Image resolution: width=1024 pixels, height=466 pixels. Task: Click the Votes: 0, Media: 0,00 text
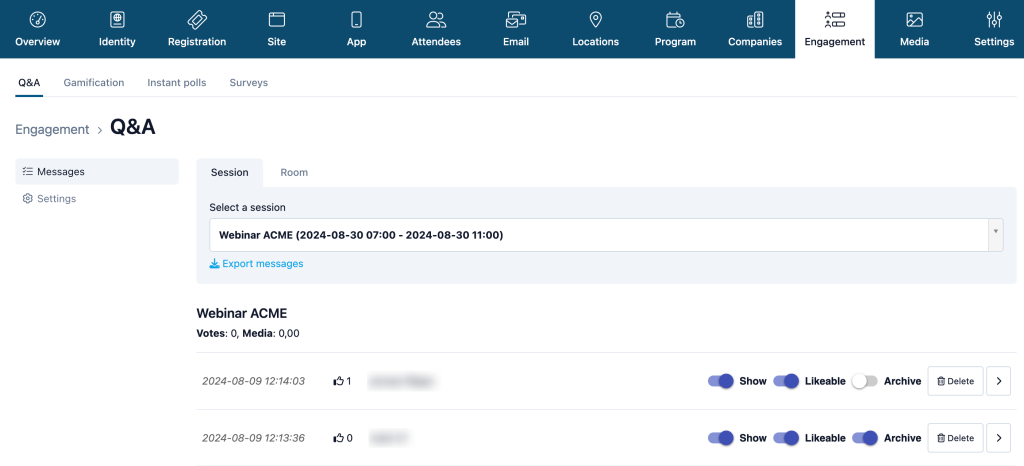[x=248, y=334]
